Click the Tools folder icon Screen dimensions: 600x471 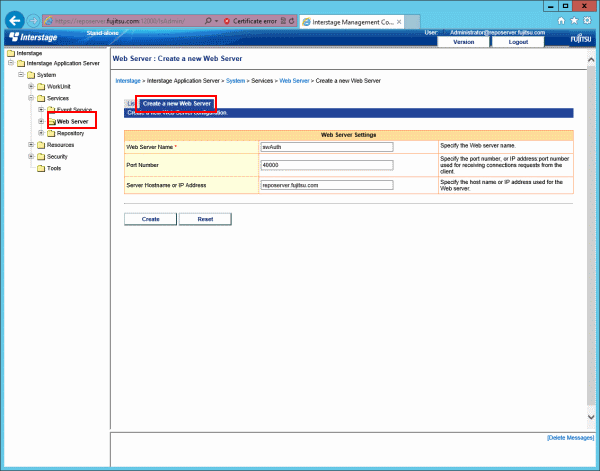click(41, 169)
